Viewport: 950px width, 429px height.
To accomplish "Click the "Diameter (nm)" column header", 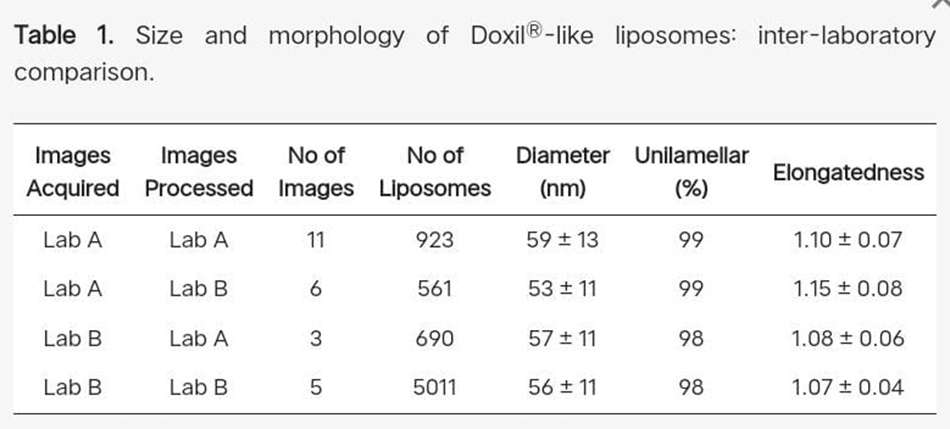I will coord(563,172).
